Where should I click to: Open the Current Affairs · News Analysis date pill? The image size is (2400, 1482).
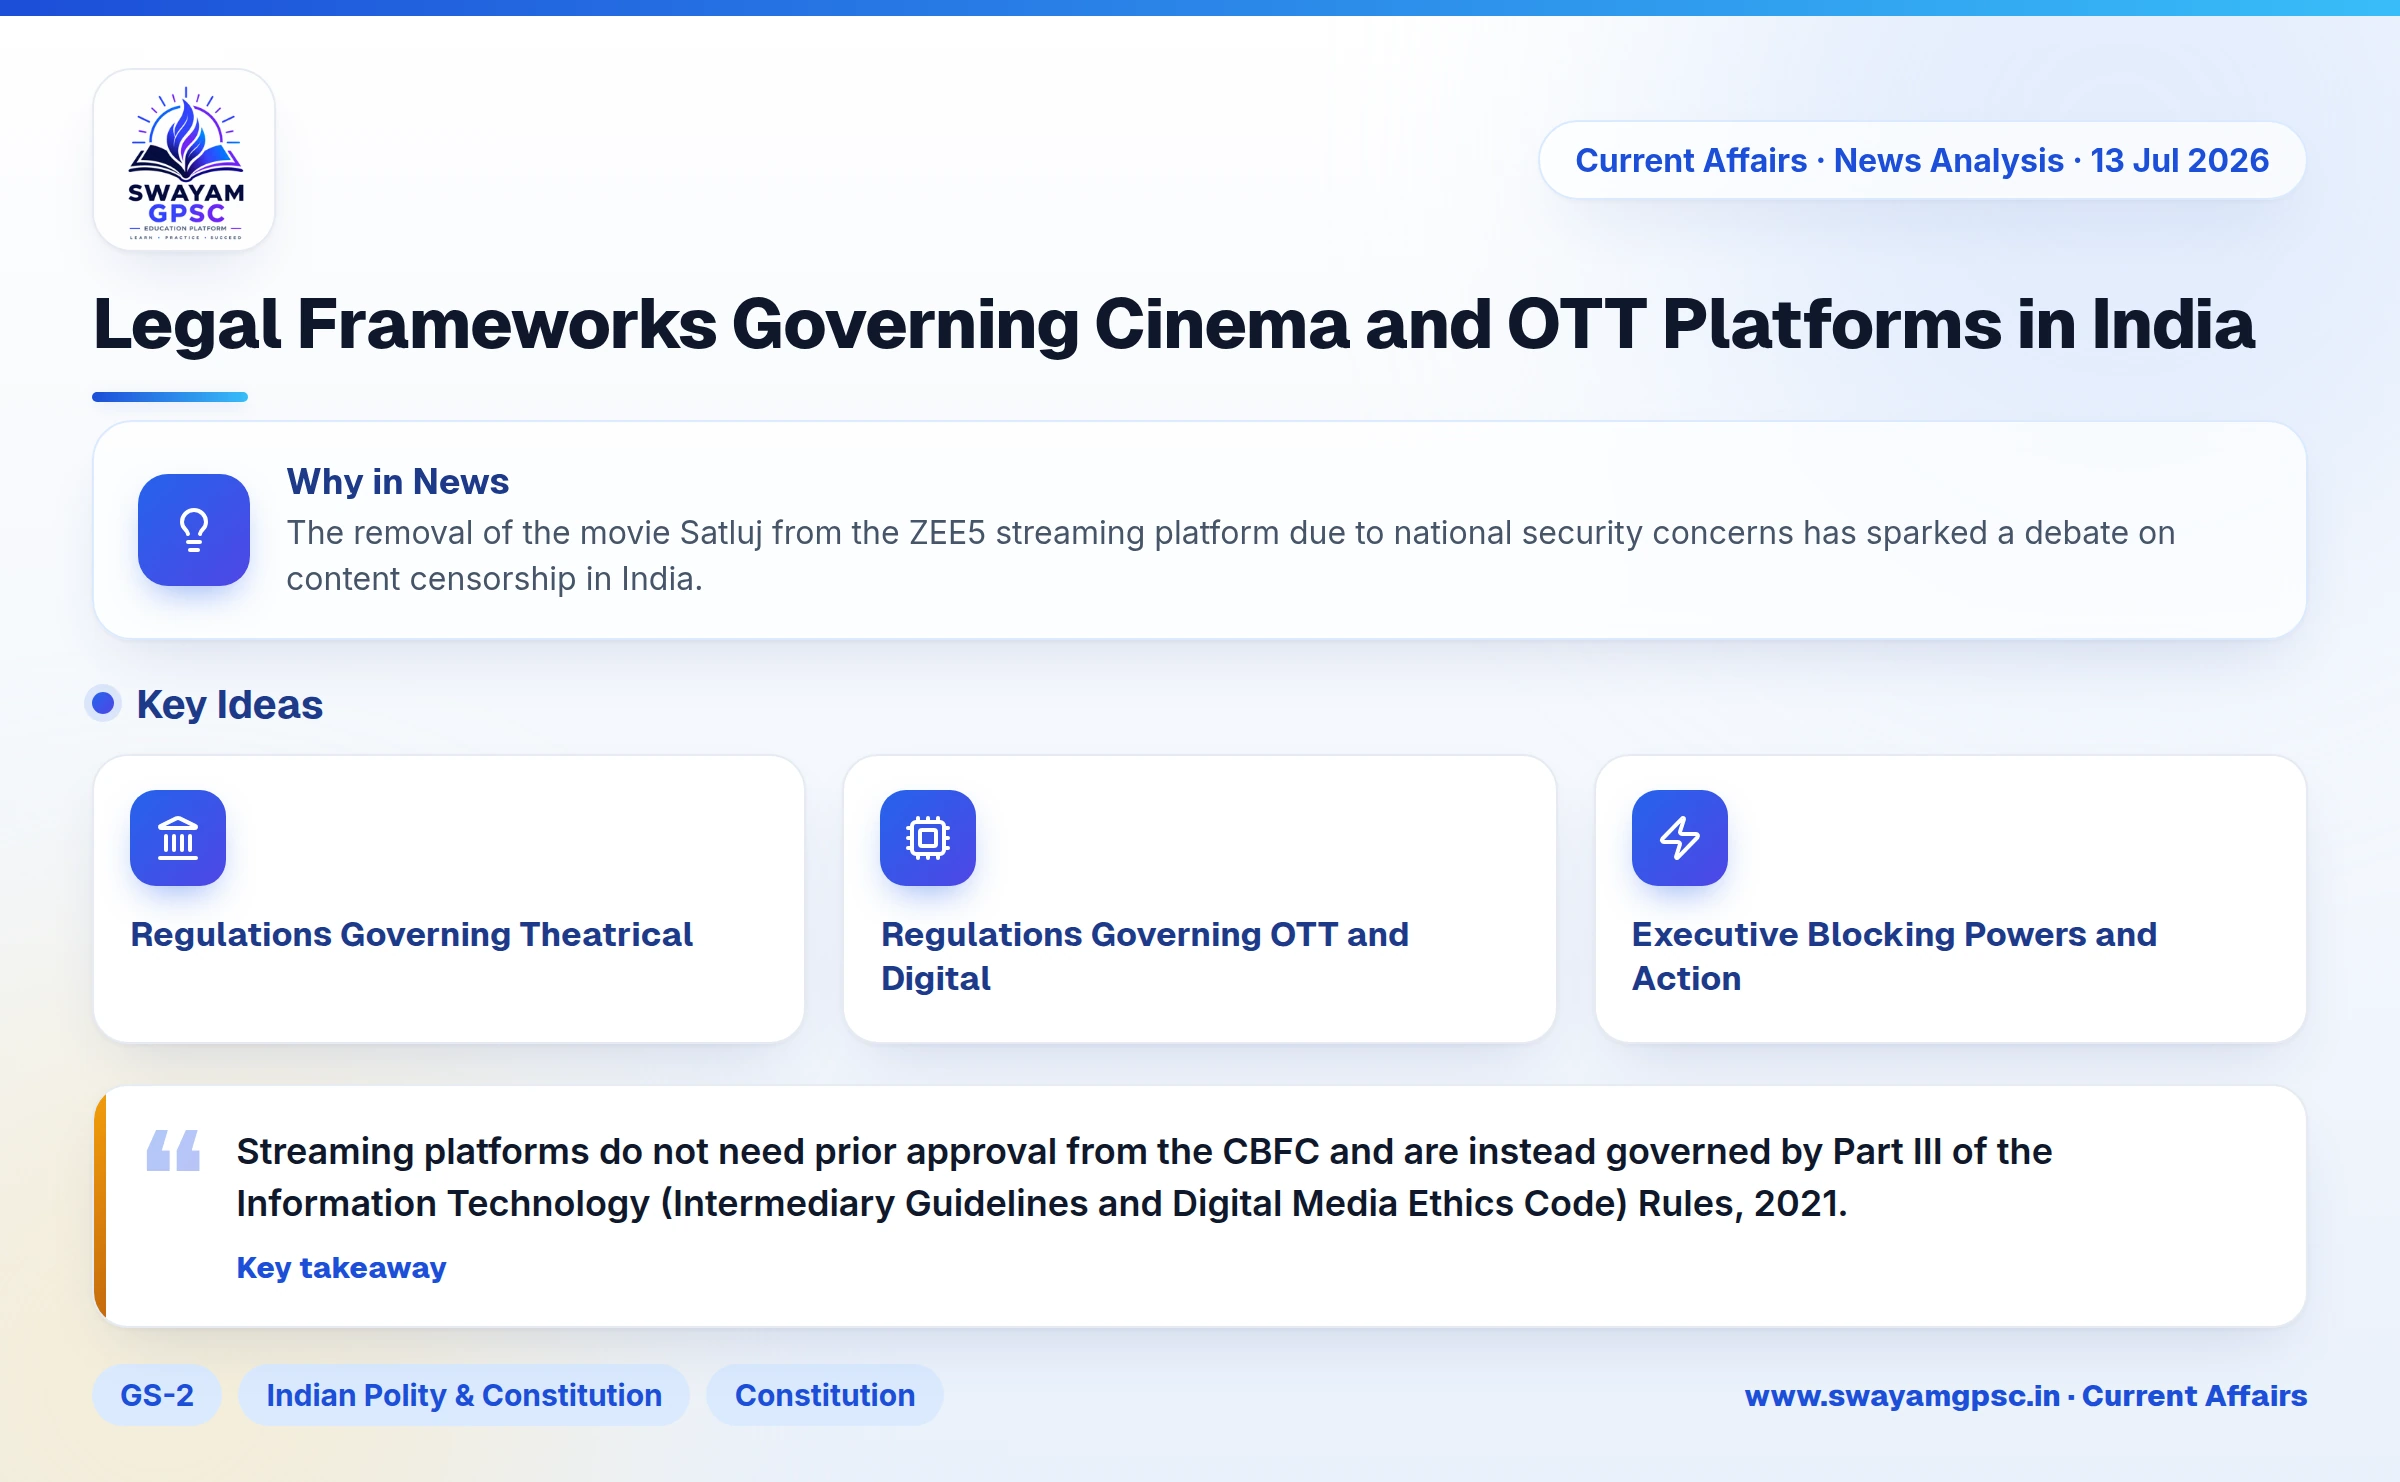click(1922, 160)
